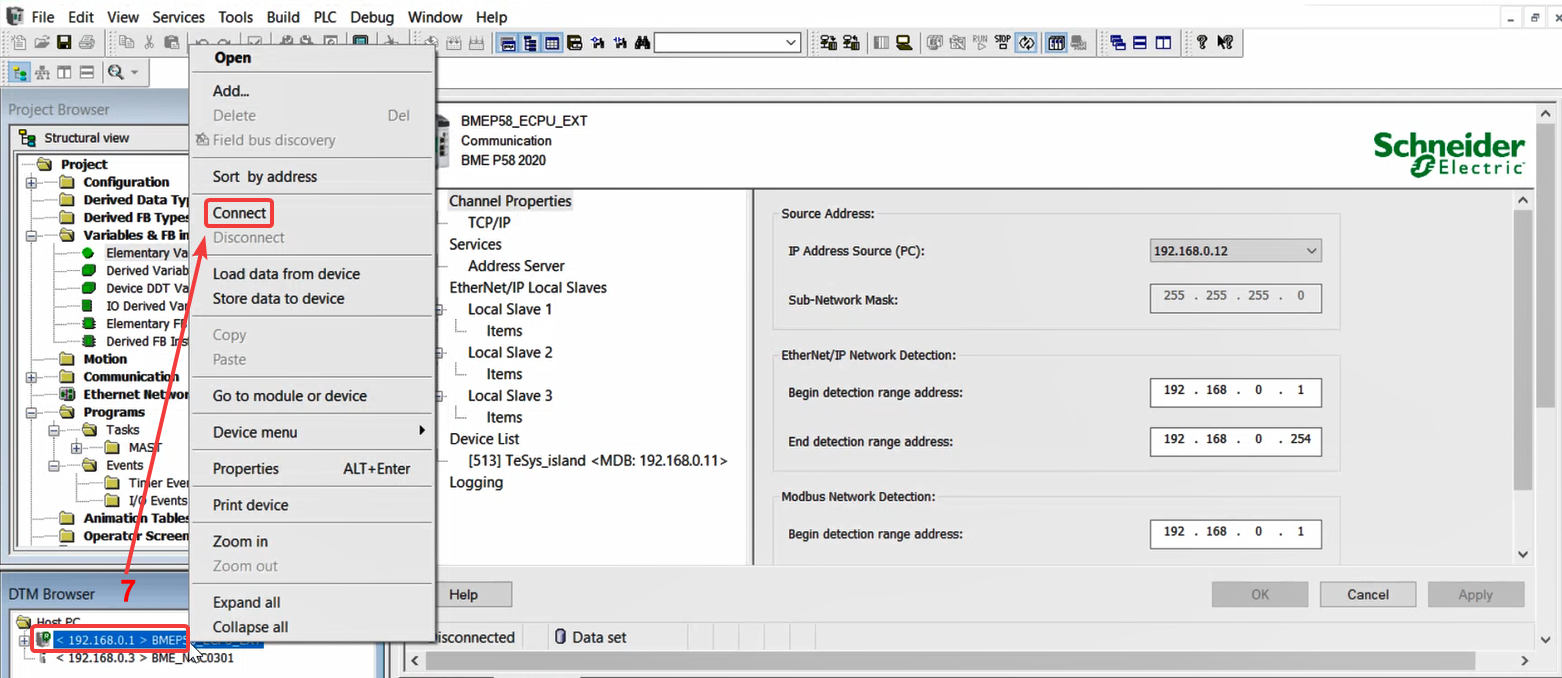The image size is (1562, 678).
Task: Click the Open project folder icon
Action: coord(42,42)
